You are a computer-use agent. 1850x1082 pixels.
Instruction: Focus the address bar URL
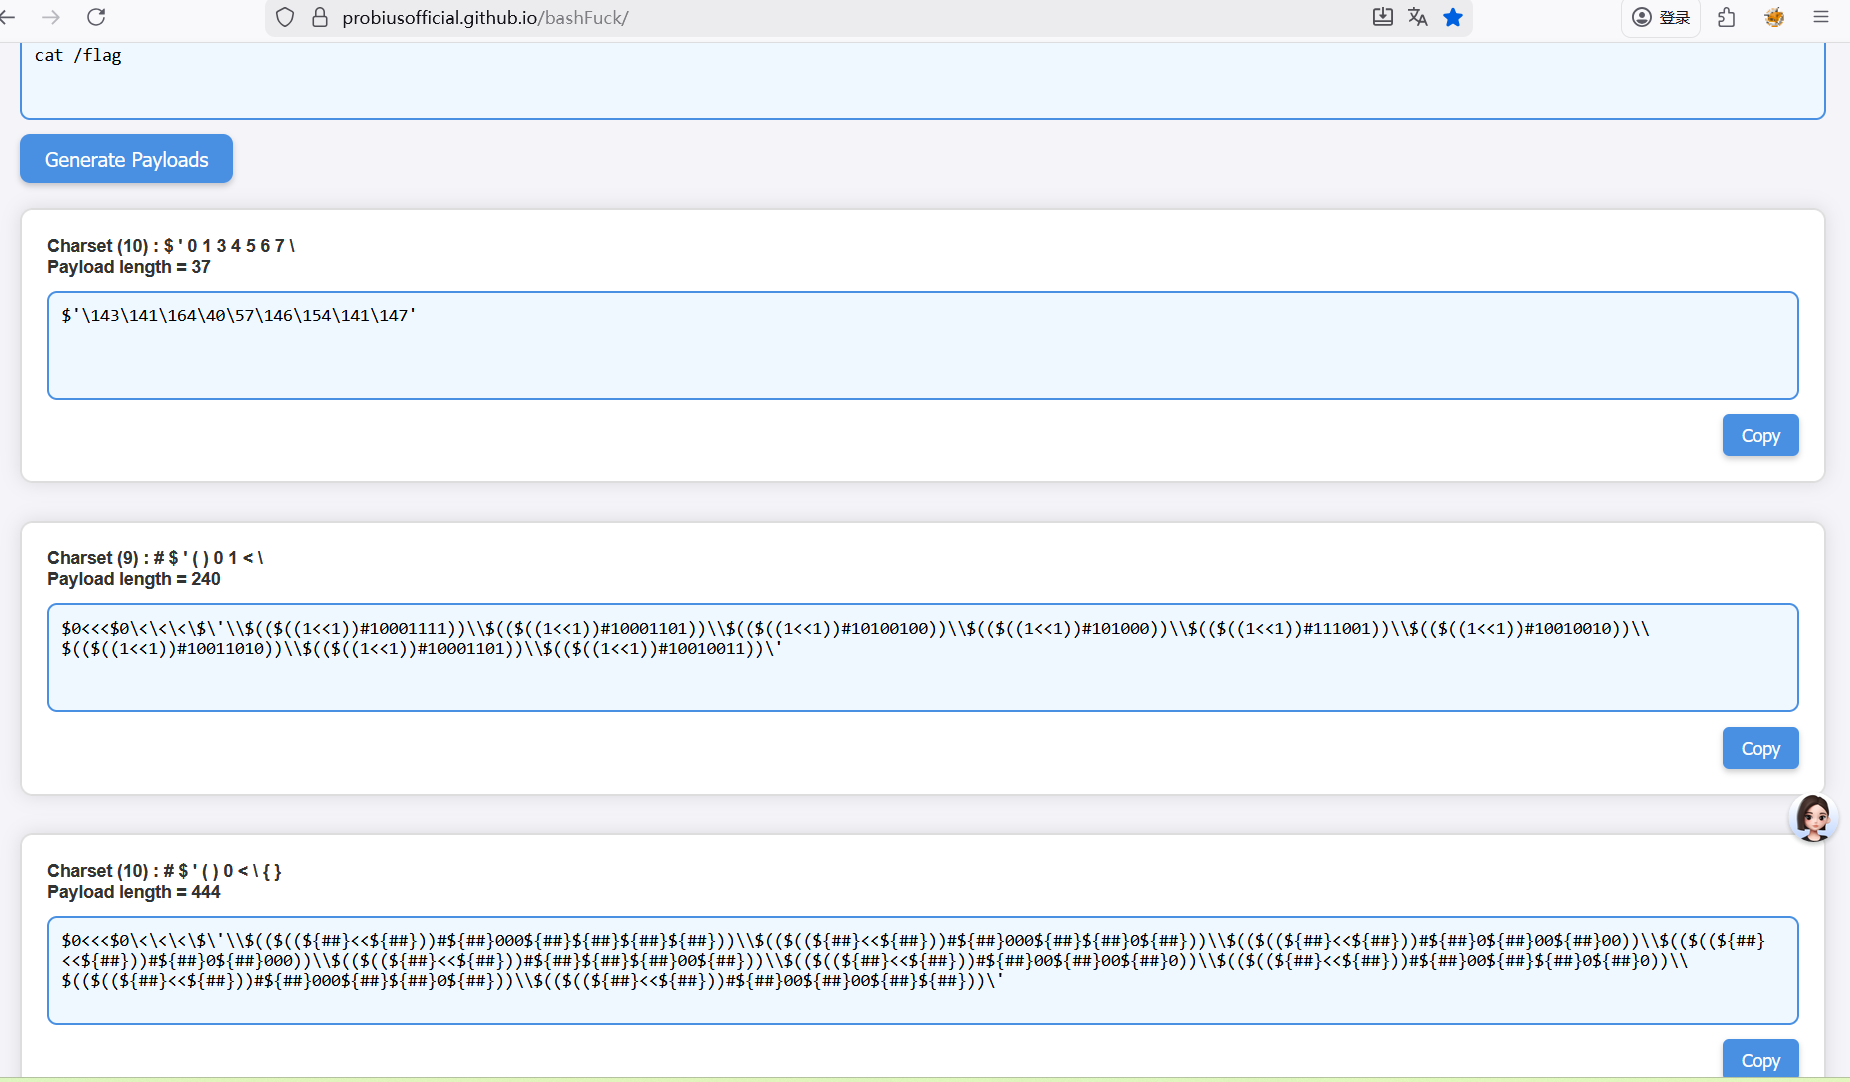(x=485, y=17)
